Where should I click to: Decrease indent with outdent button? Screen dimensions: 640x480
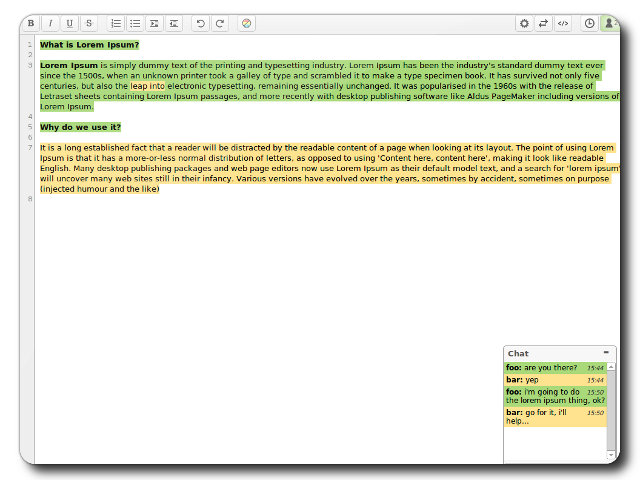(x=173, y=23)
